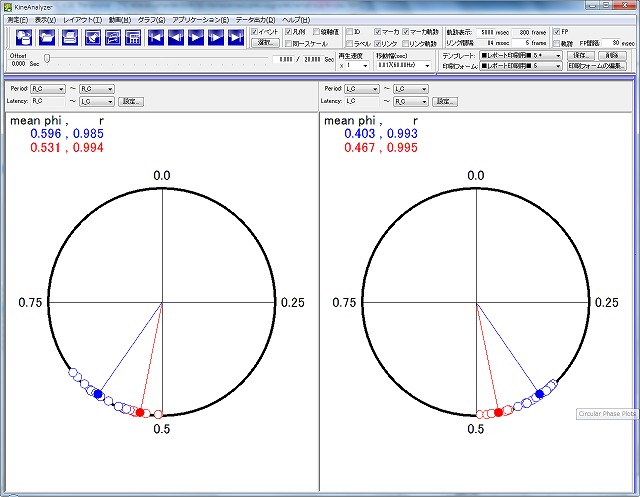The height and width of the screenshot is (497, 640).
Task: Click right plot red value 0.467
Action: pyautogui.click(x=360, y=147)
